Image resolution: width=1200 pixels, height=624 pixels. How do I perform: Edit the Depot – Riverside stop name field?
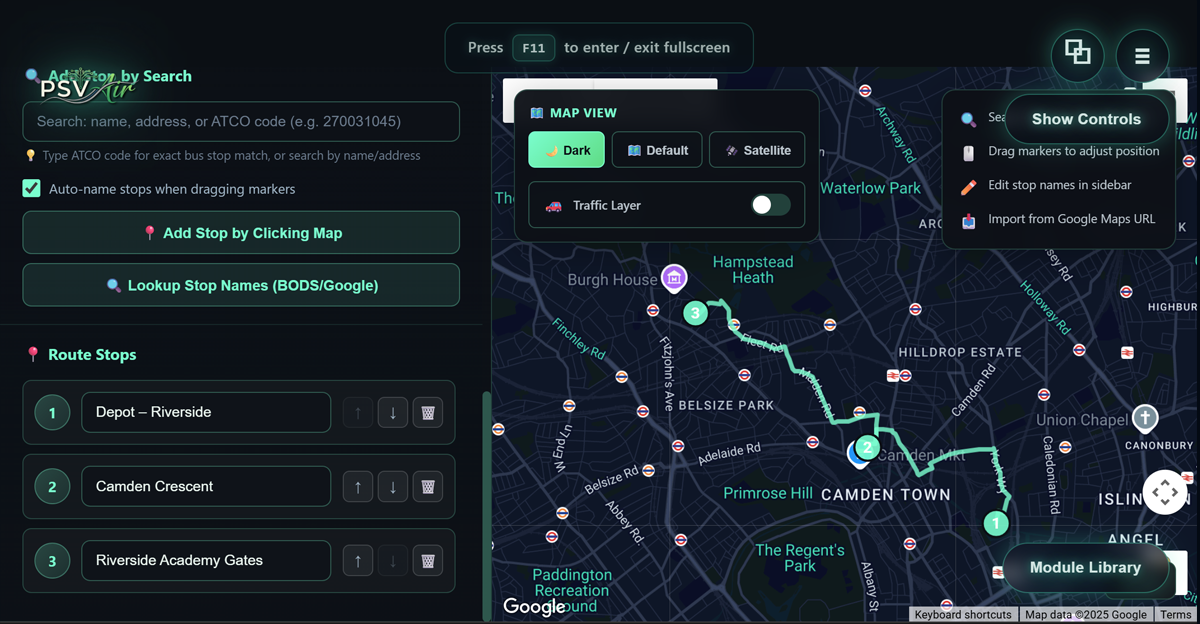[x=206, y=412]
